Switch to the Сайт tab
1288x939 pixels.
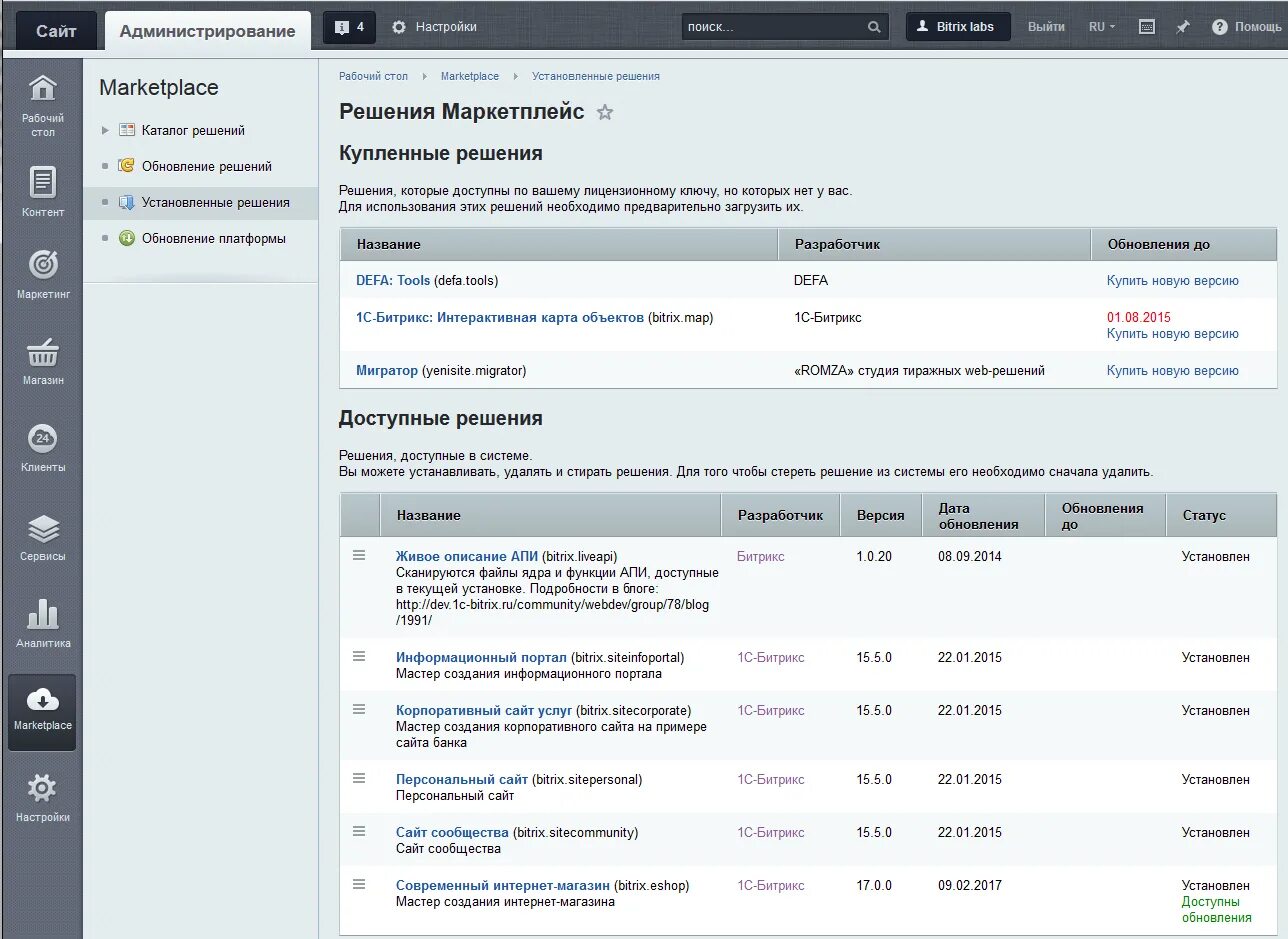click(56, 31)
